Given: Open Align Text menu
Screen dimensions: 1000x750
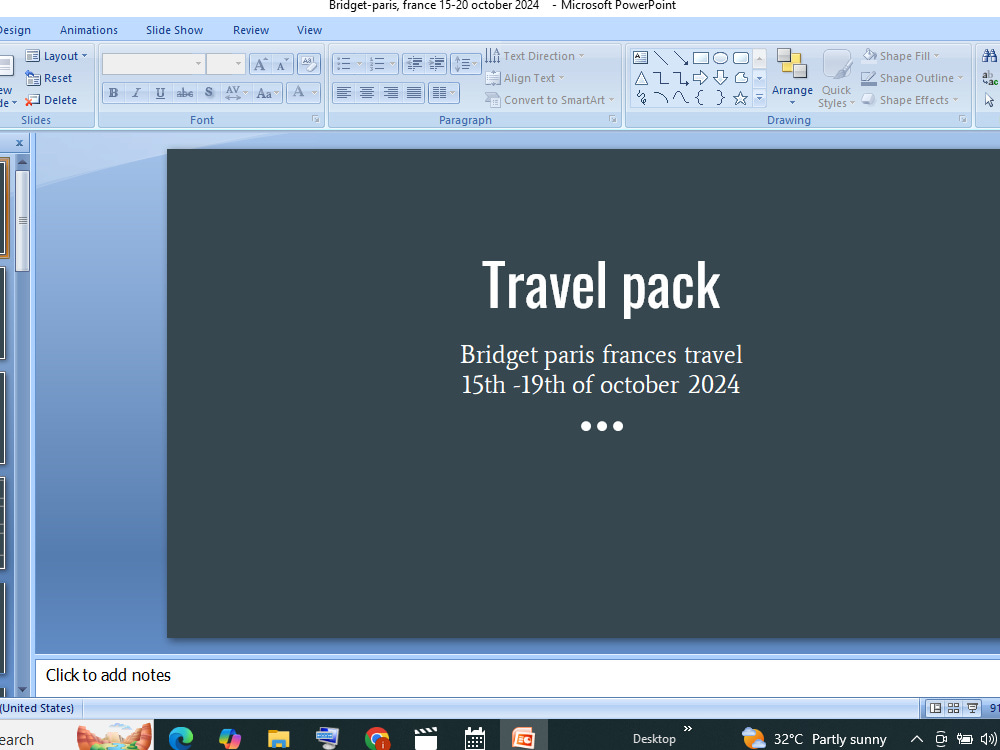Looking at the screenshot, I should pyautogui.click(x=525, y=78).
